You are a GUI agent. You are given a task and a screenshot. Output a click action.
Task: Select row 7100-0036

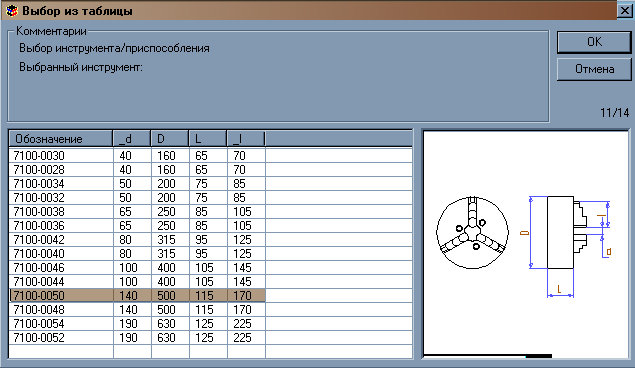click(137, 226)
